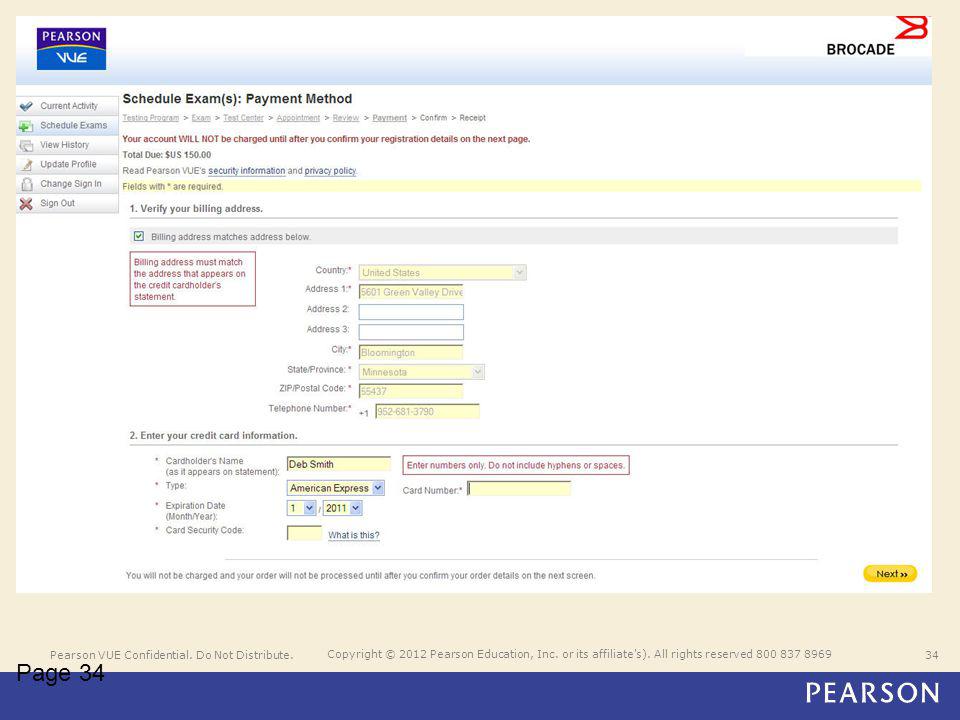This screenshot has width=960, height=720.
Task: Click the Total Due: $US 150.00 text
Action: pos(167,155)
